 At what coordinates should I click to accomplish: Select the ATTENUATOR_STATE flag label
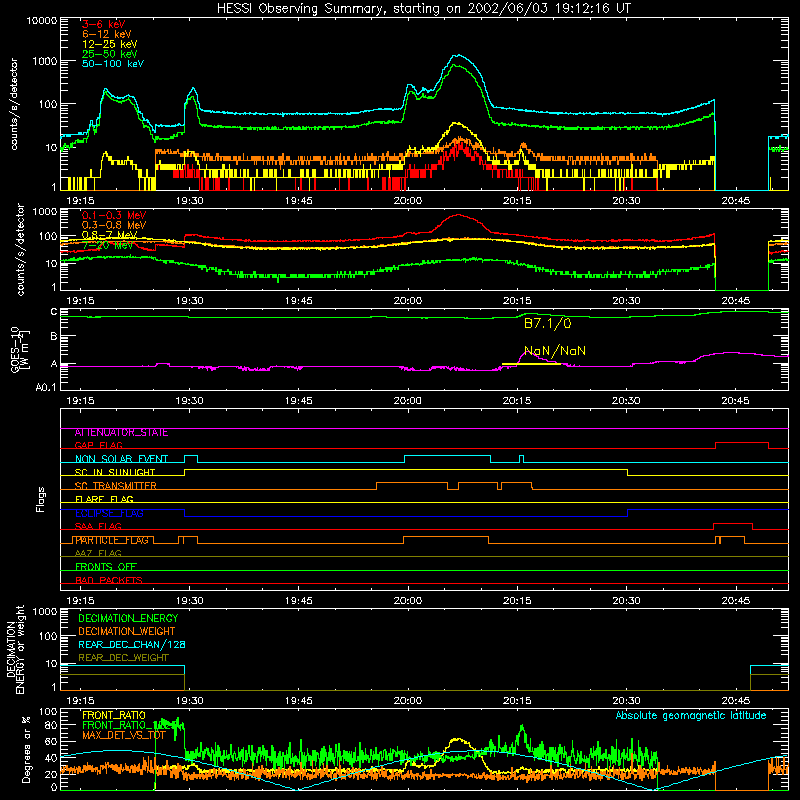[121, 433]
